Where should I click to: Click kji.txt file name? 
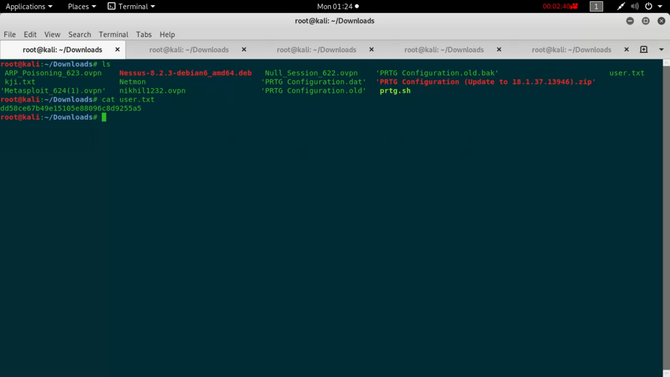point(20,82)
